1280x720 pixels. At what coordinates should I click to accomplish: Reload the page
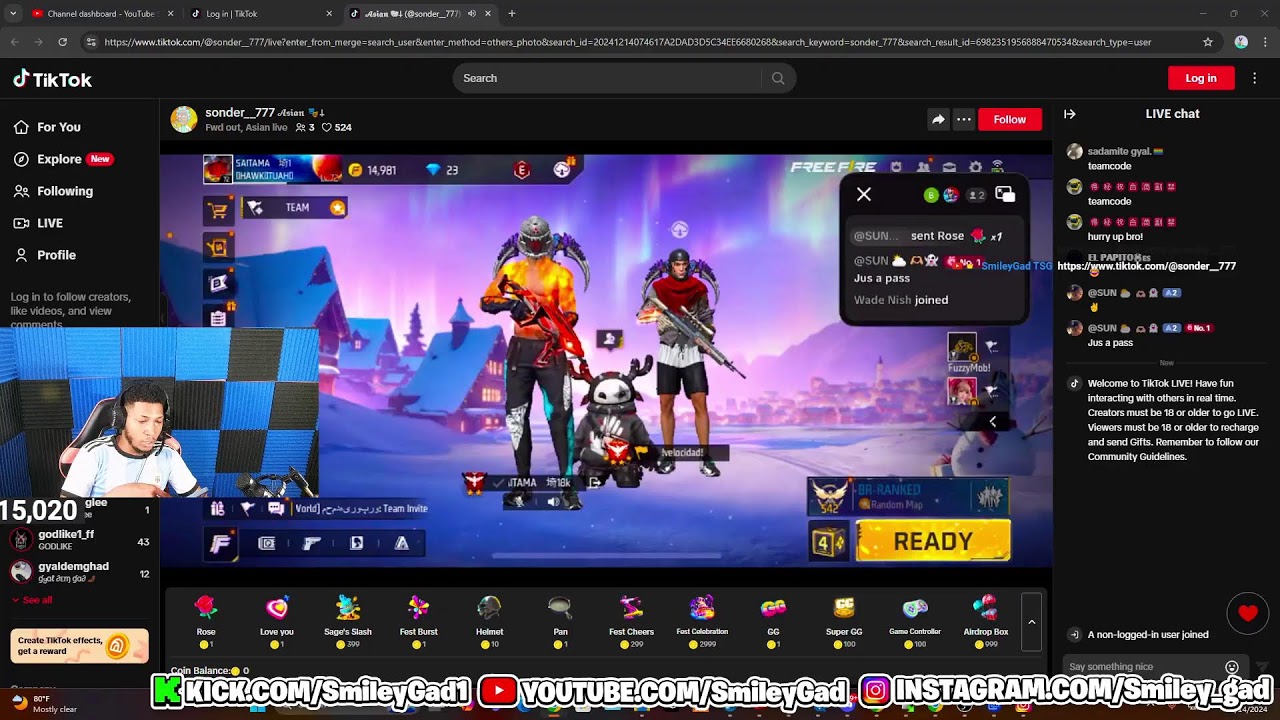coord(62,42)
